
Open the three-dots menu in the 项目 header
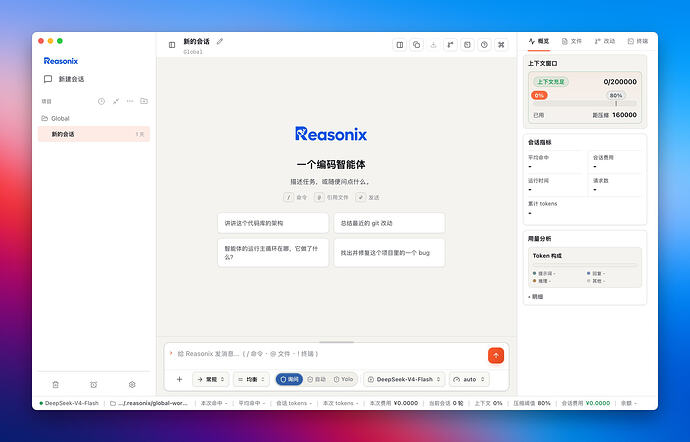pyautogui.click(x=130, y=101)
